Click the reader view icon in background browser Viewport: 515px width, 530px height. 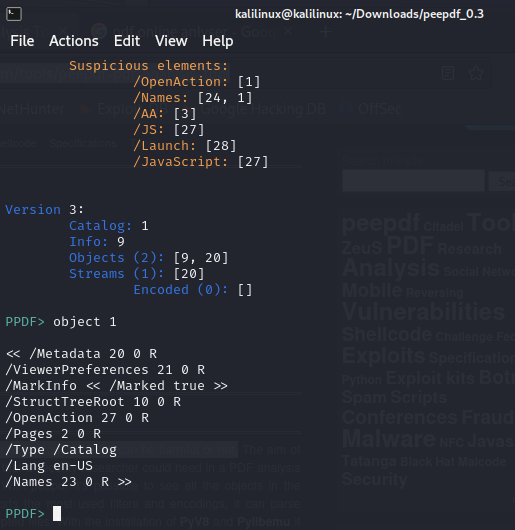(x=448, y=73)
